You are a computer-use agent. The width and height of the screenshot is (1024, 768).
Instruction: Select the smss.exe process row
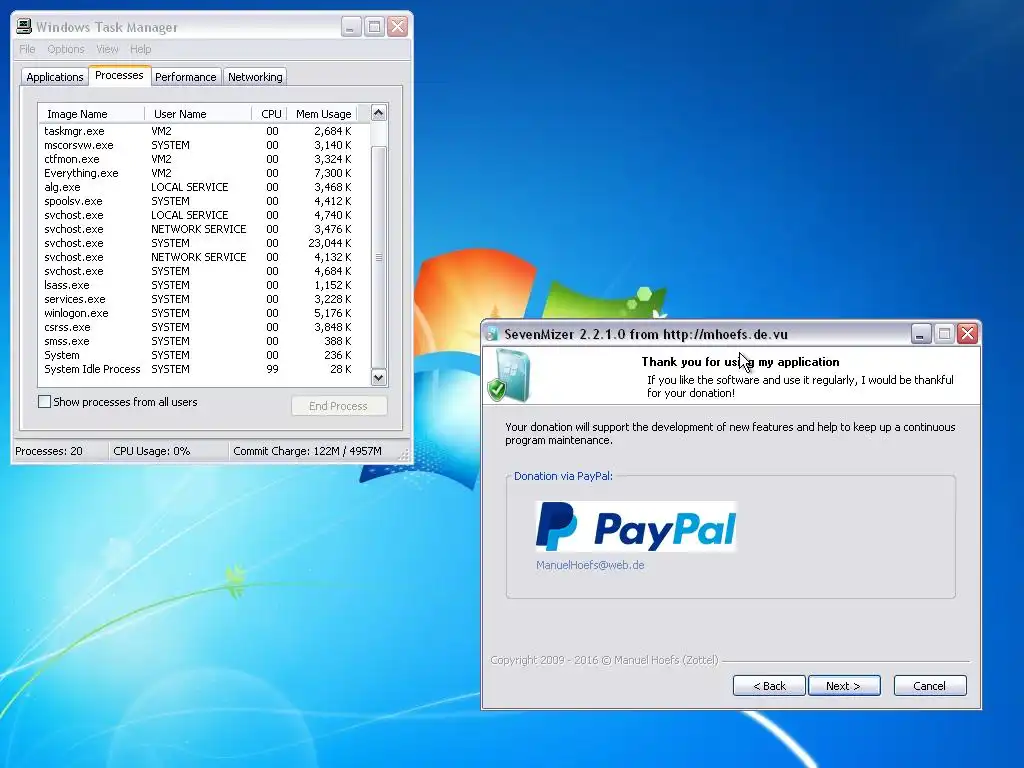coord(204,342)
